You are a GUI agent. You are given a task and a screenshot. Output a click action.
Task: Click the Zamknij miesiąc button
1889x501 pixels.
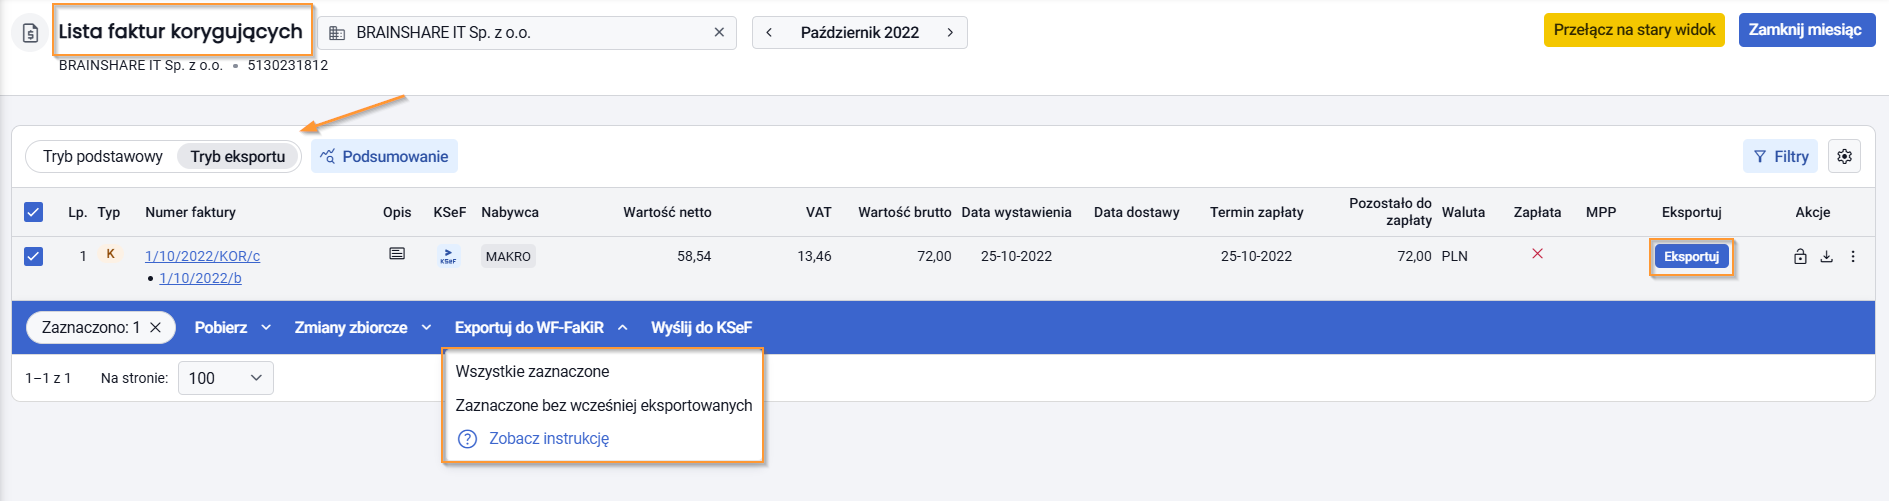click(1806, 30)
